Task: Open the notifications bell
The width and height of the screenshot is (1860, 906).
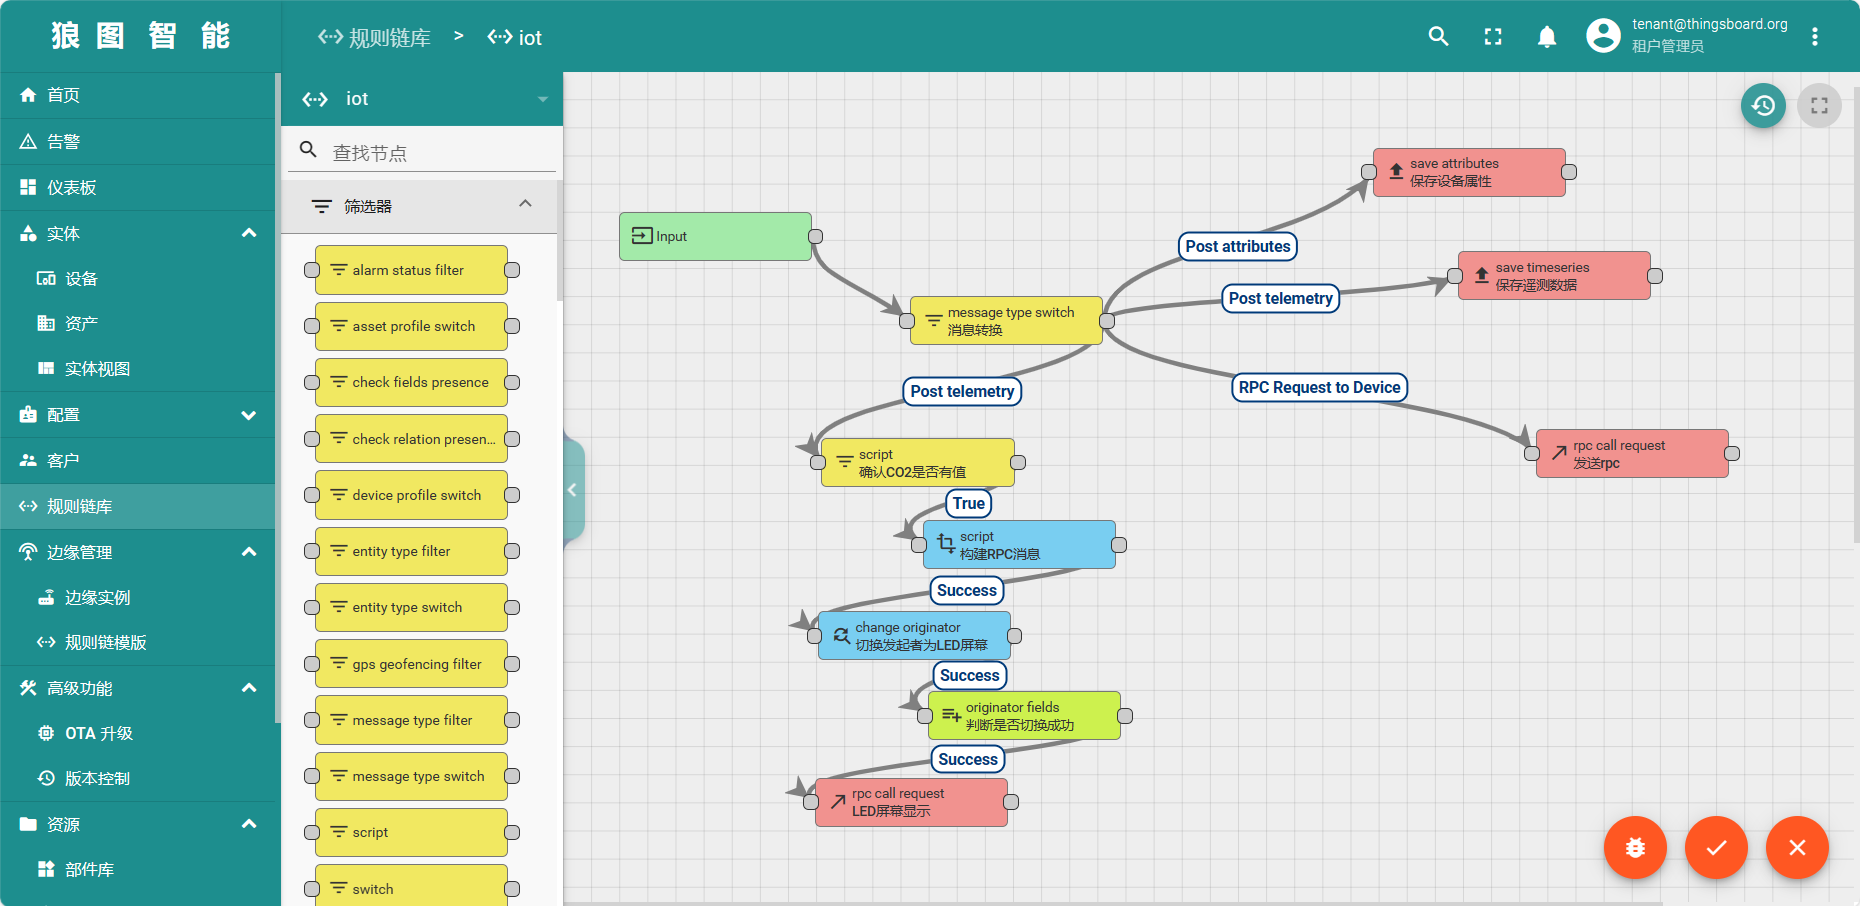Action: tap(1547, 37)
